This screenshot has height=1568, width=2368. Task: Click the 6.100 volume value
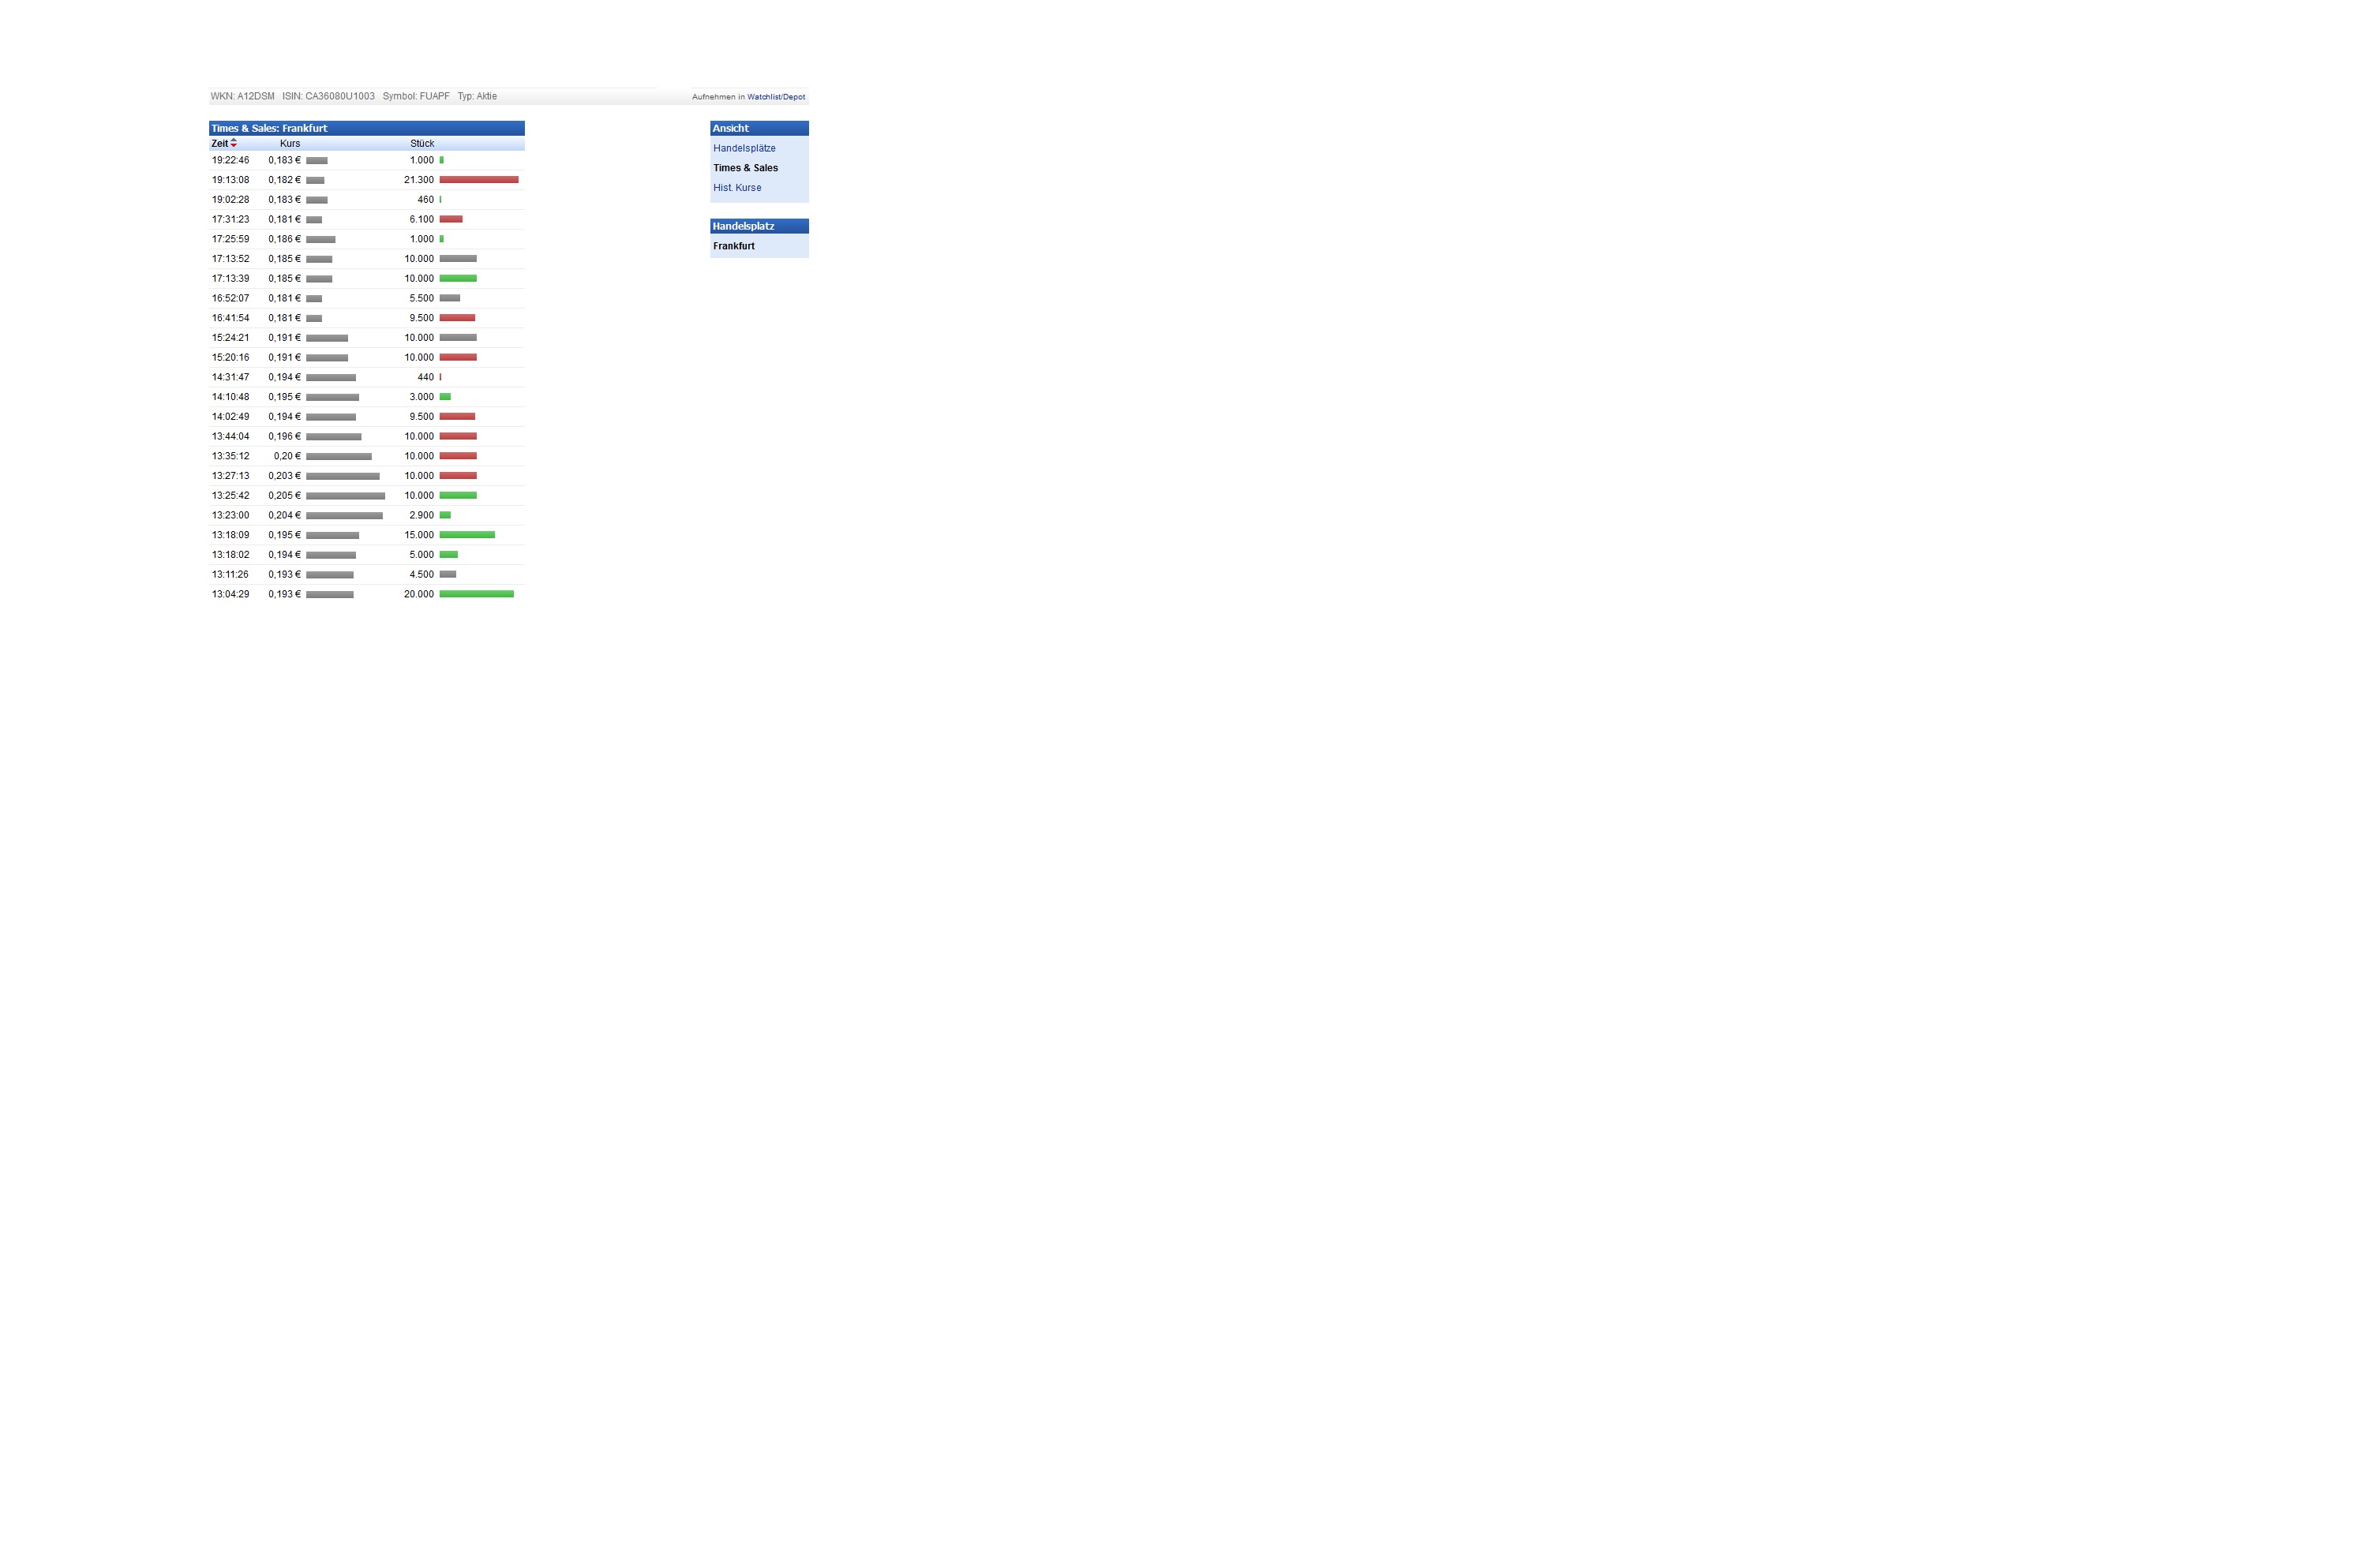421,219
